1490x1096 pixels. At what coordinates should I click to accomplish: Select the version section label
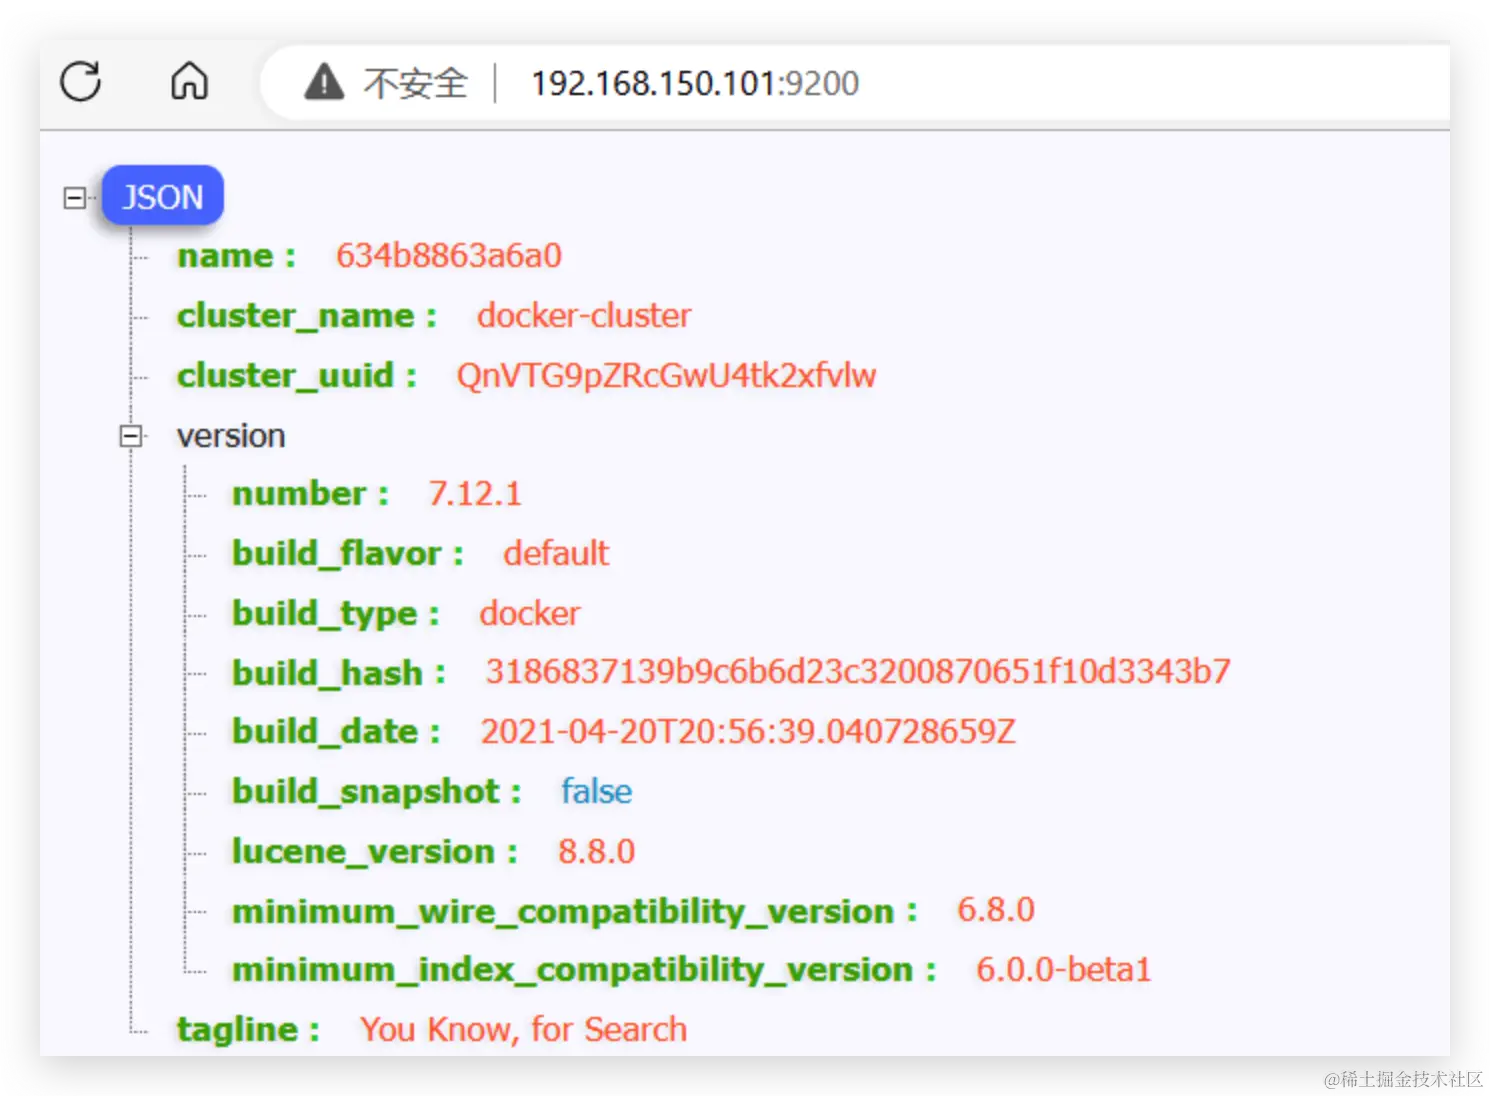coord(231,435)
